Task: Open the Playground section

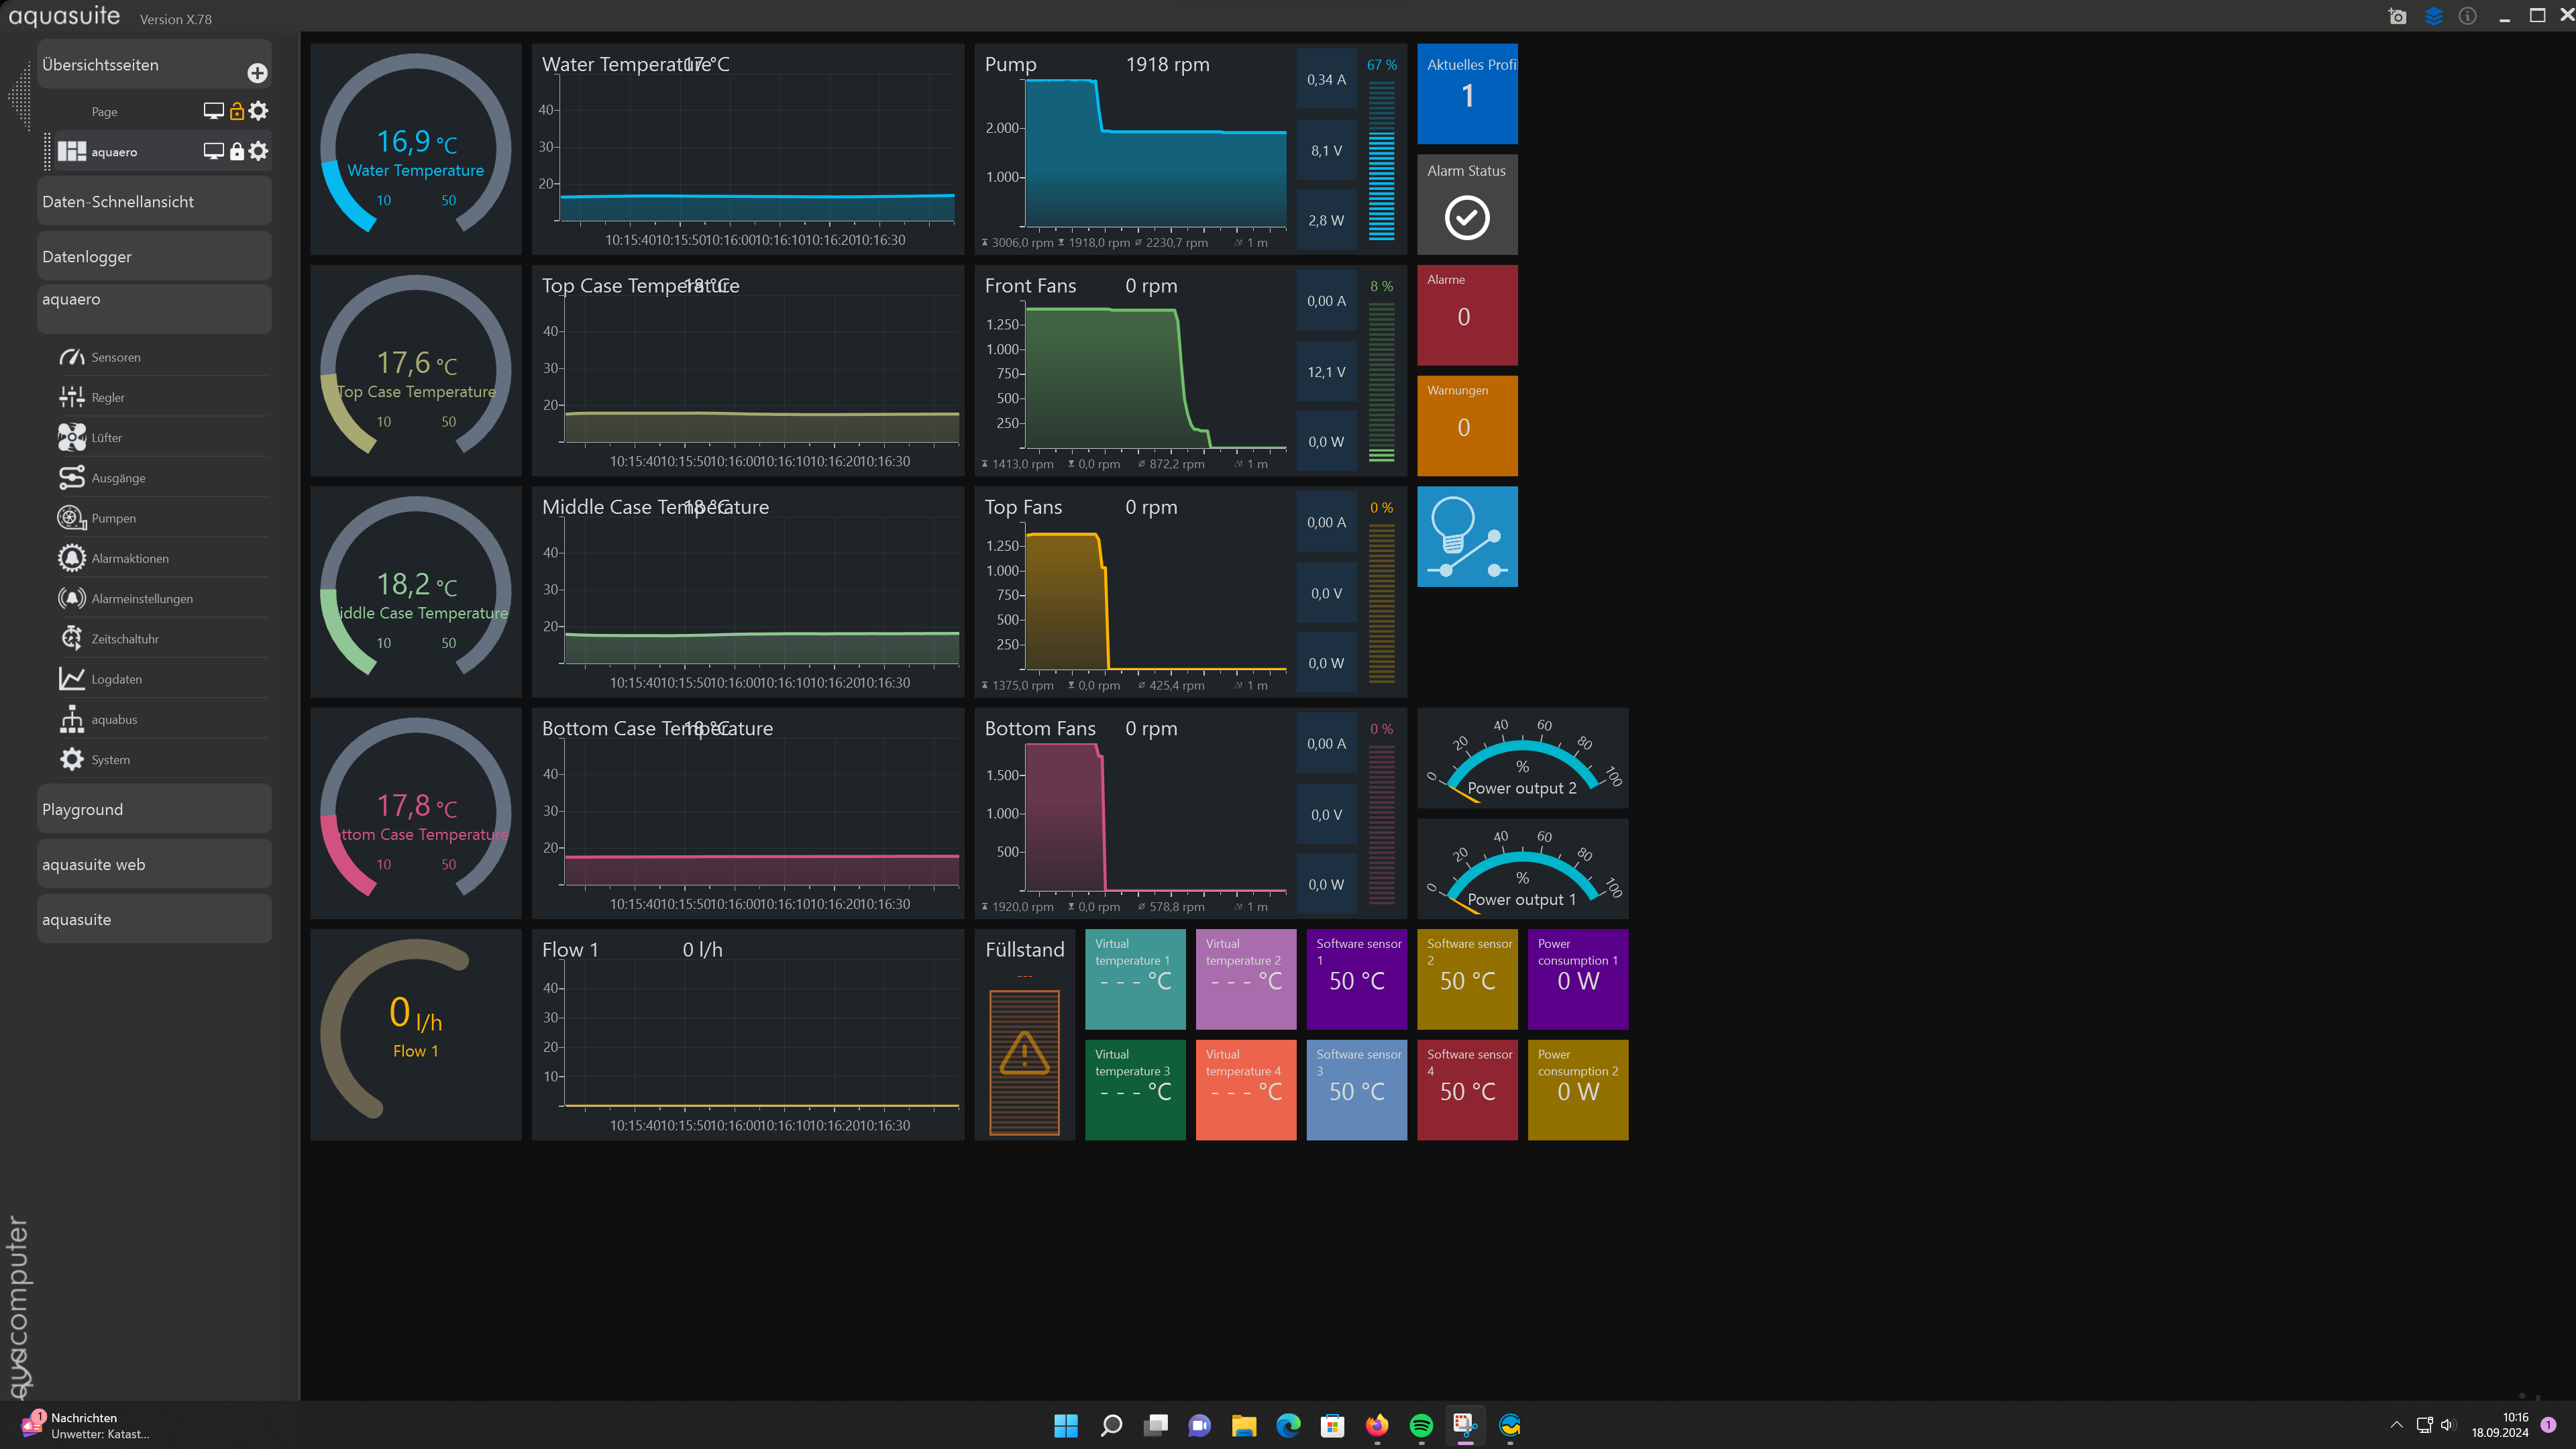Action: coord(154,810)
